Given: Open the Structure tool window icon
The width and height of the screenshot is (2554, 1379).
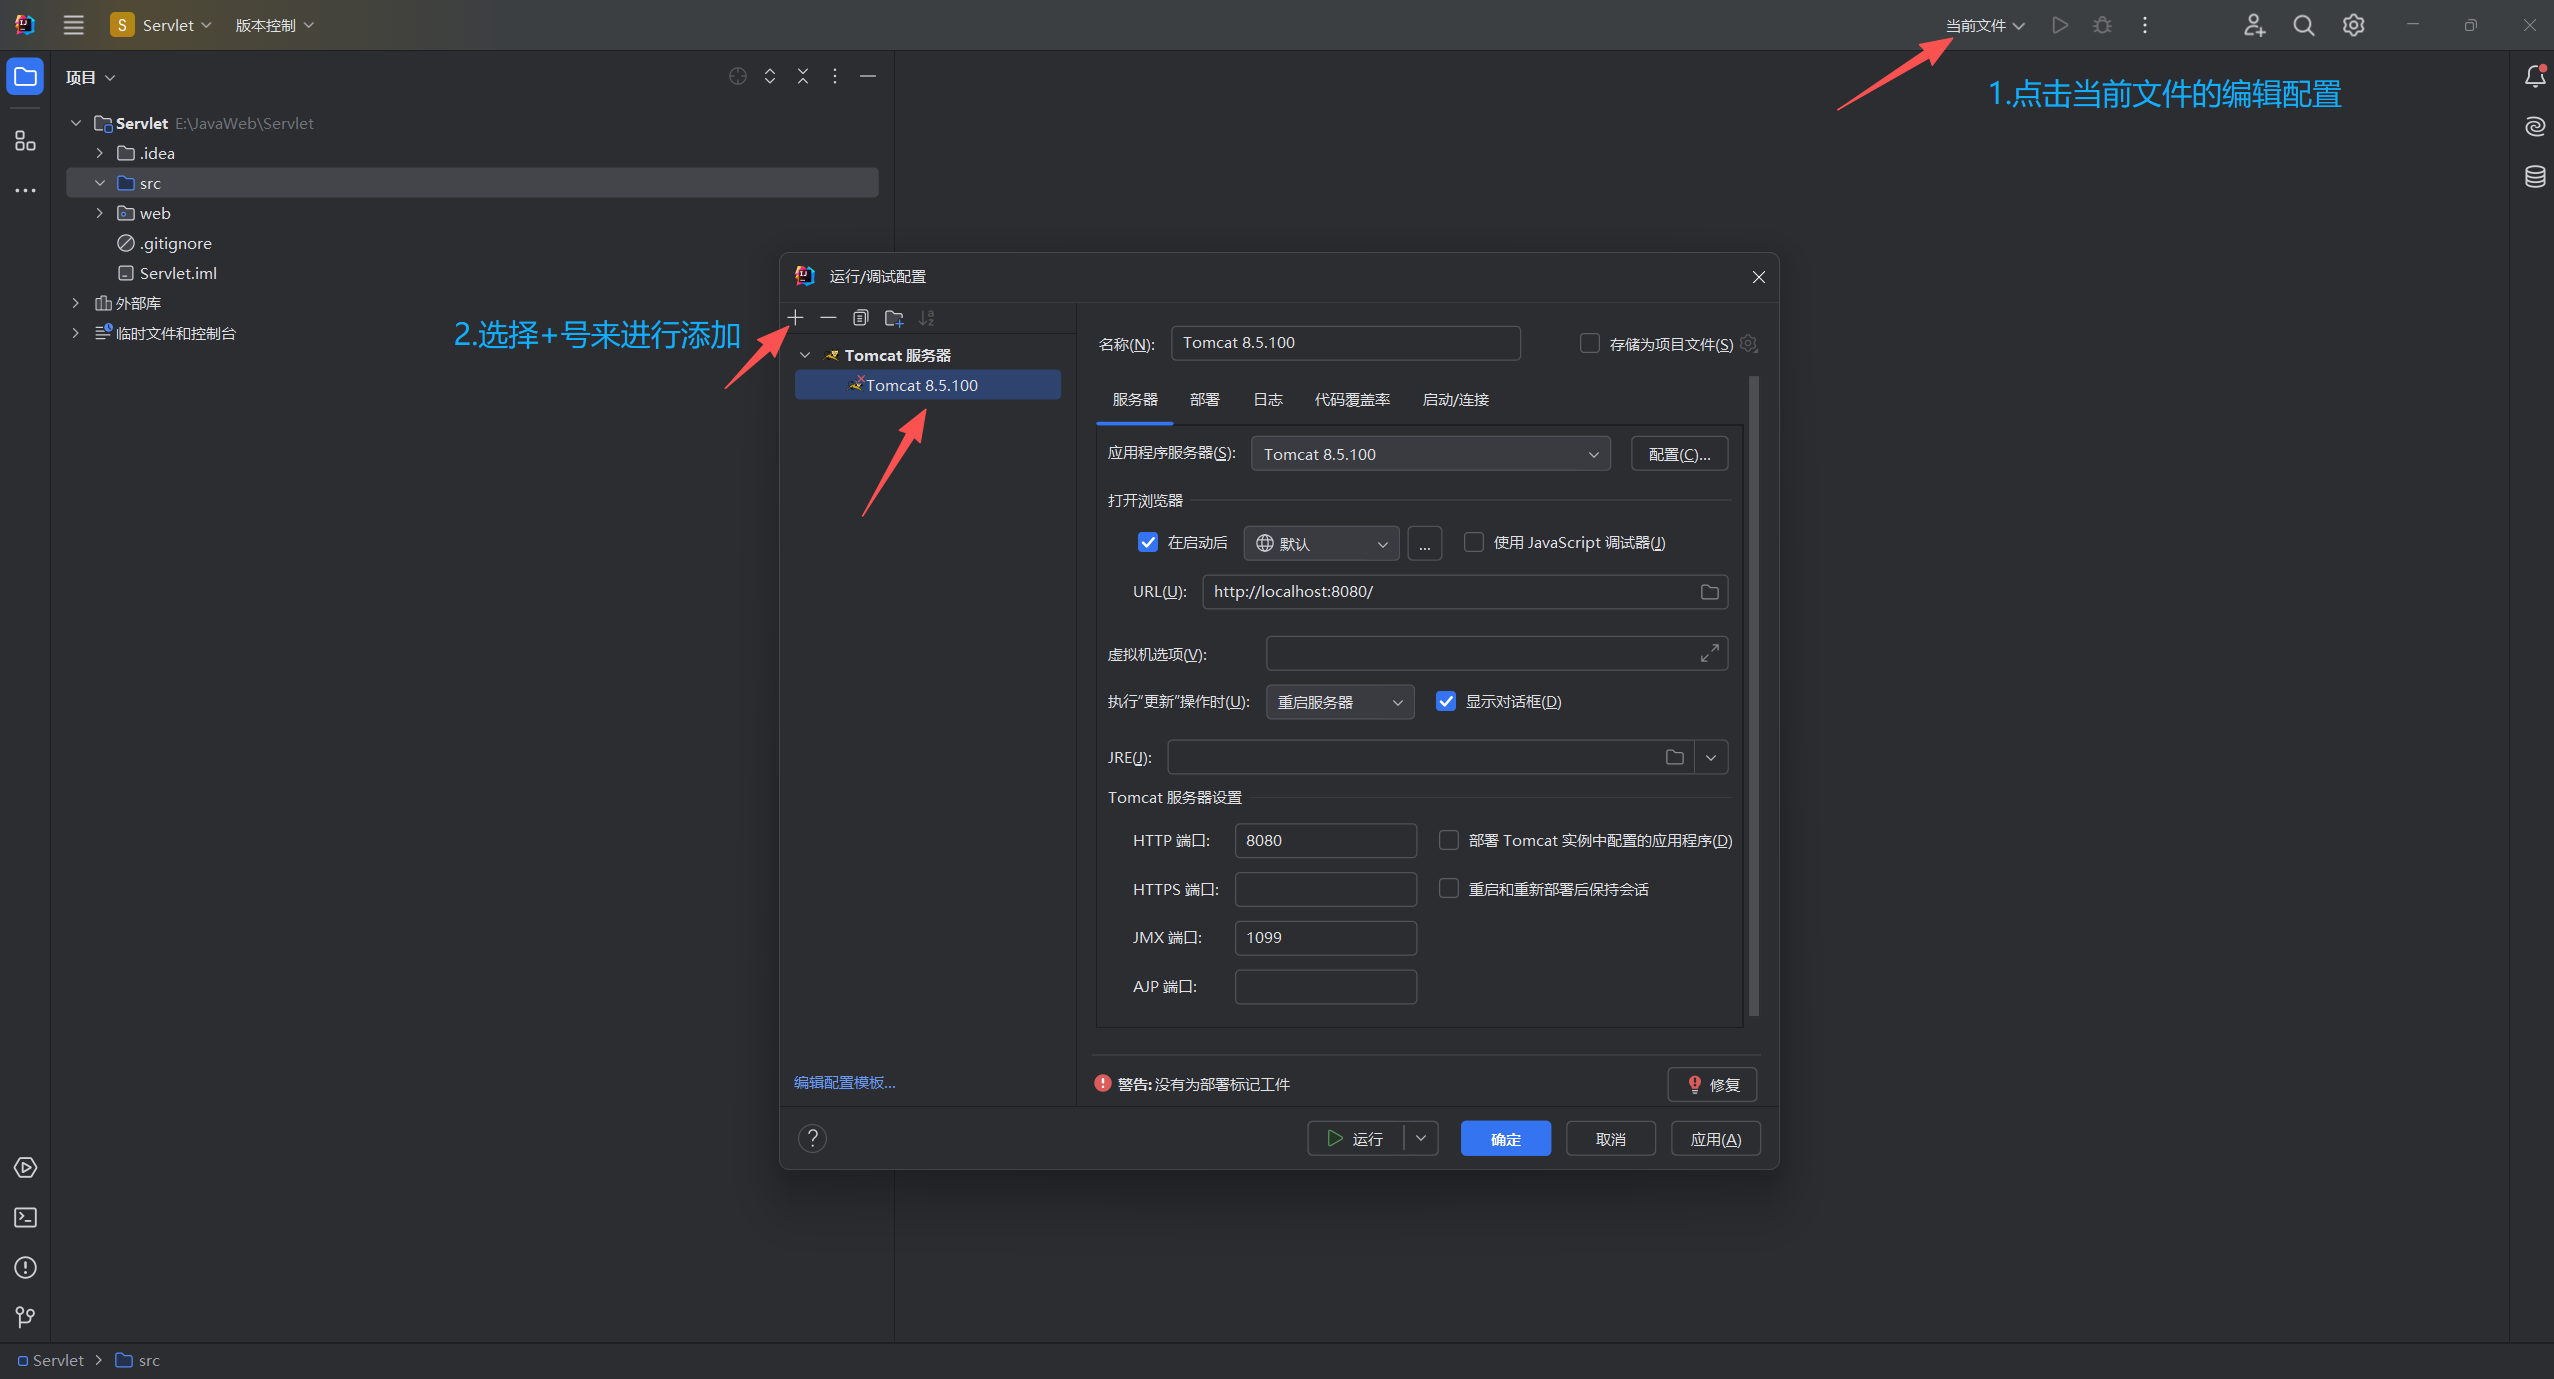Looking at the screenshot, I should pos(26,141).
